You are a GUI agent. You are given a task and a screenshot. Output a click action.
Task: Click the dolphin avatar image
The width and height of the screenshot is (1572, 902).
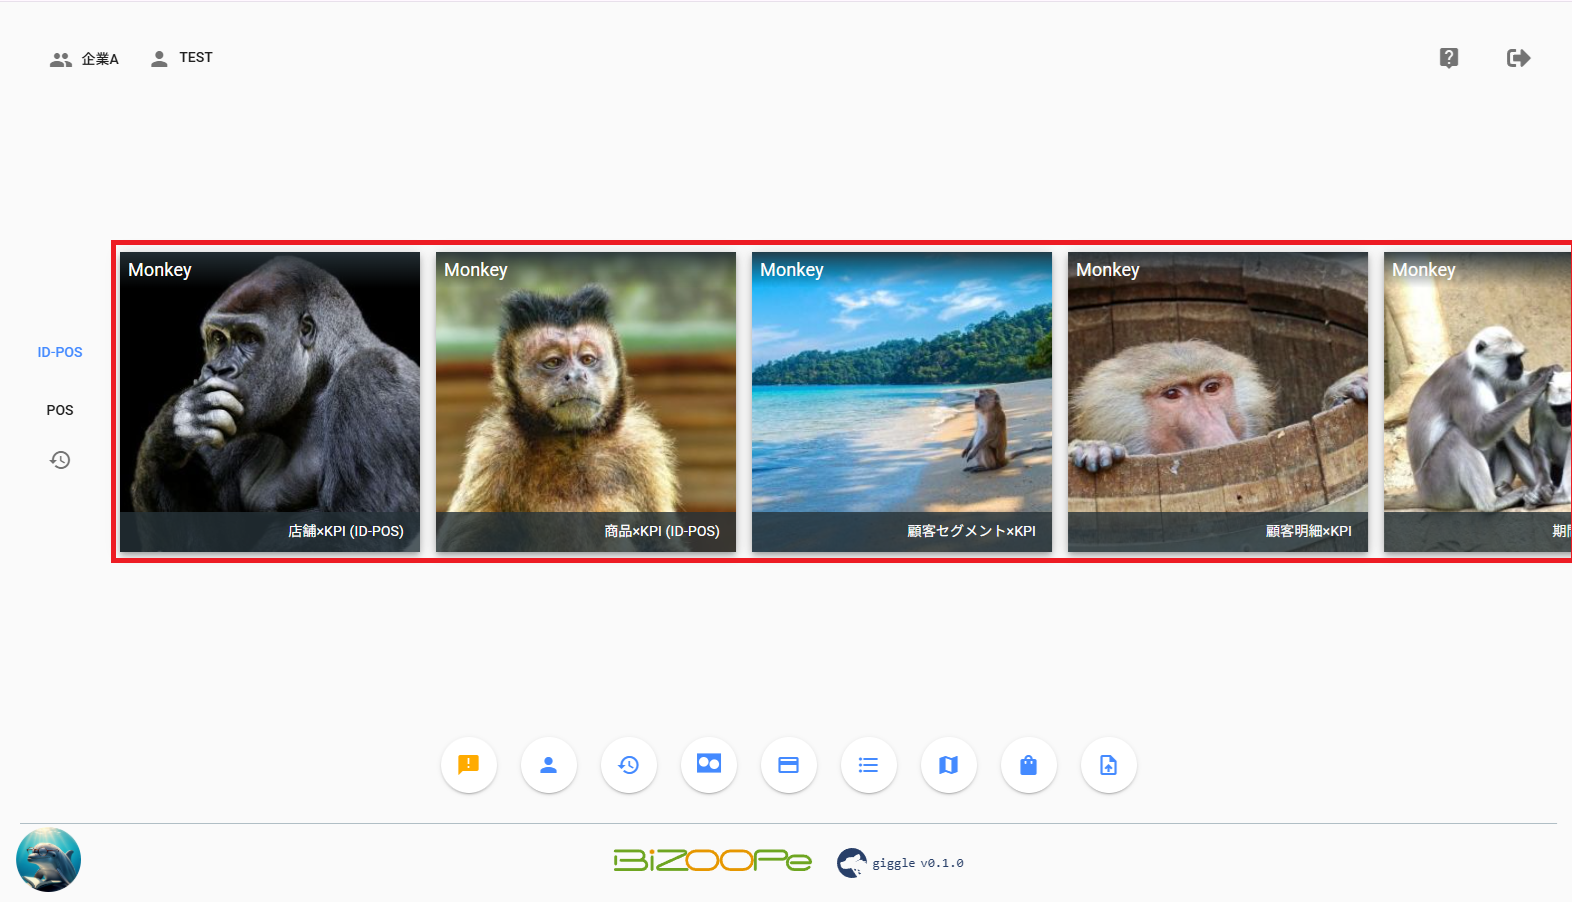tap(48, 860)
